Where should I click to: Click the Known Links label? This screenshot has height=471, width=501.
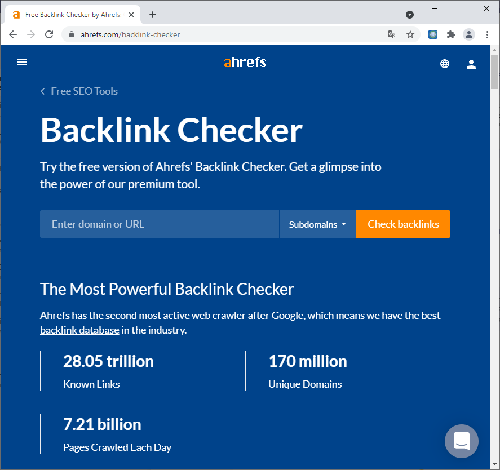click(92, 384)
